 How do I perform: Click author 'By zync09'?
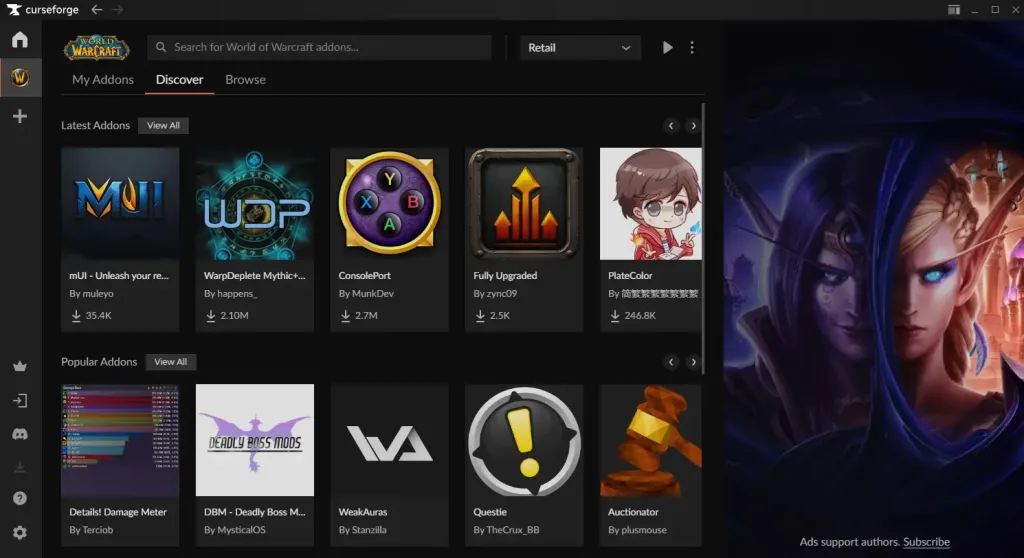coord(495,294)
